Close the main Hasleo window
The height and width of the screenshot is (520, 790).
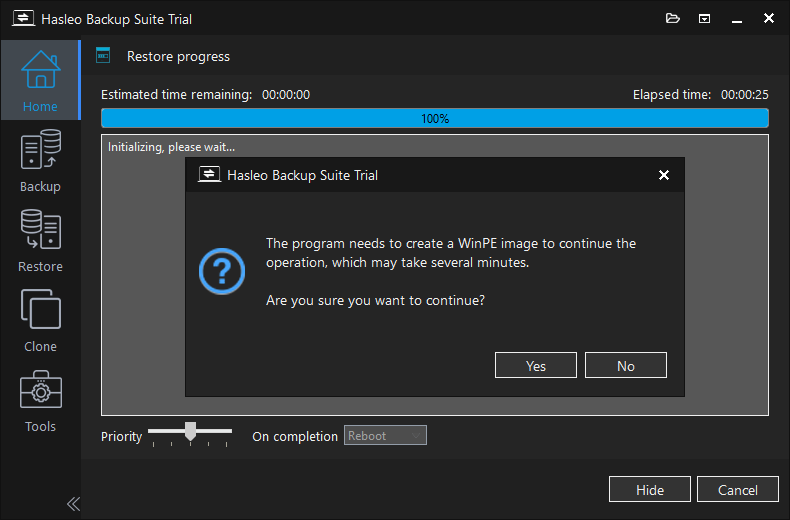tap(769, 18)
